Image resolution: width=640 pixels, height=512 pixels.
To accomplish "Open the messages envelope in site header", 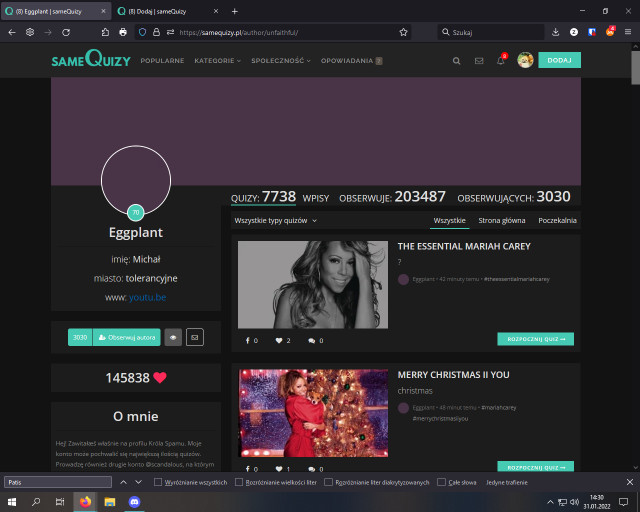I will click(x=479, y=60).
